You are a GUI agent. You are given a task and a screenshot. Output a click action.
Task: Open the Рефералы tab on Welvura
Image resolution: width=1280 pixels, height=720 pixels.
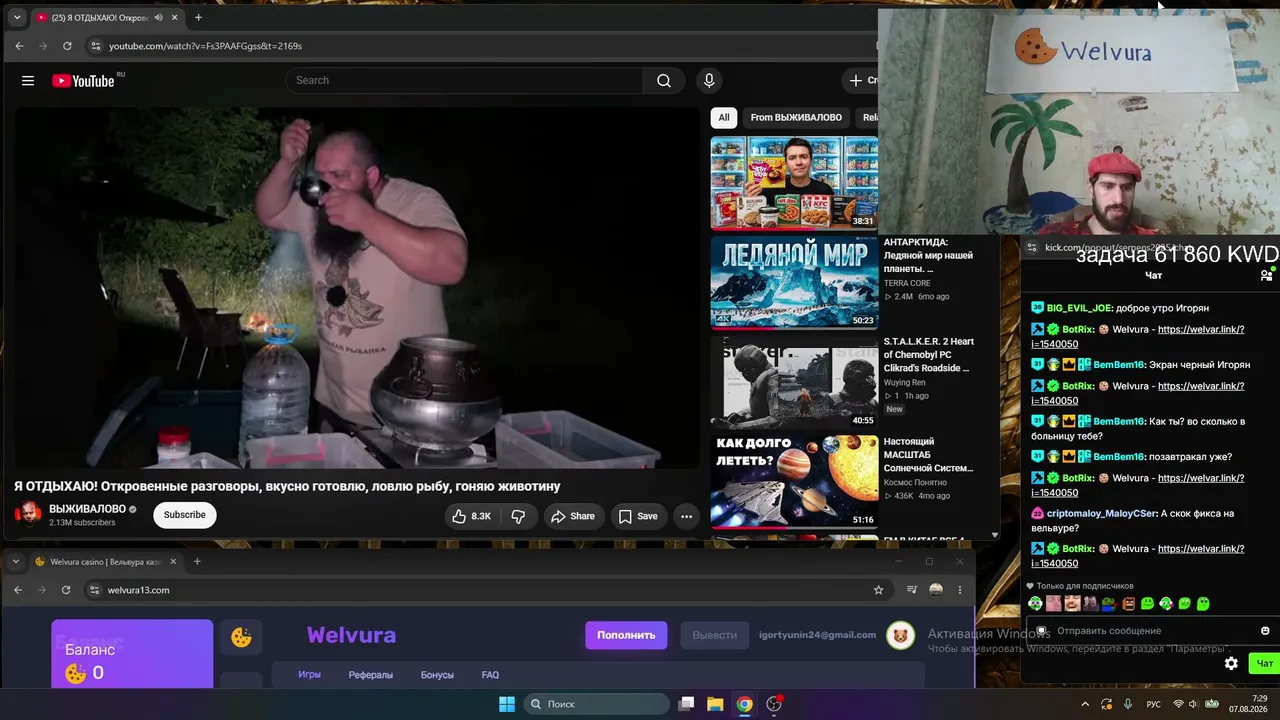pos(371,675)
